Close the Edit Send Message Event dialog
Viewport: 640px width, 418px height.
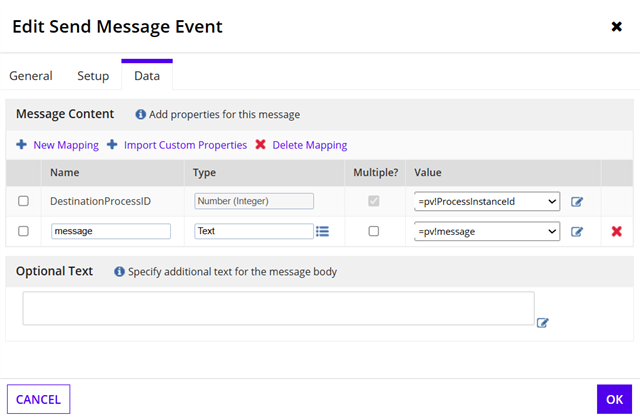616,27
